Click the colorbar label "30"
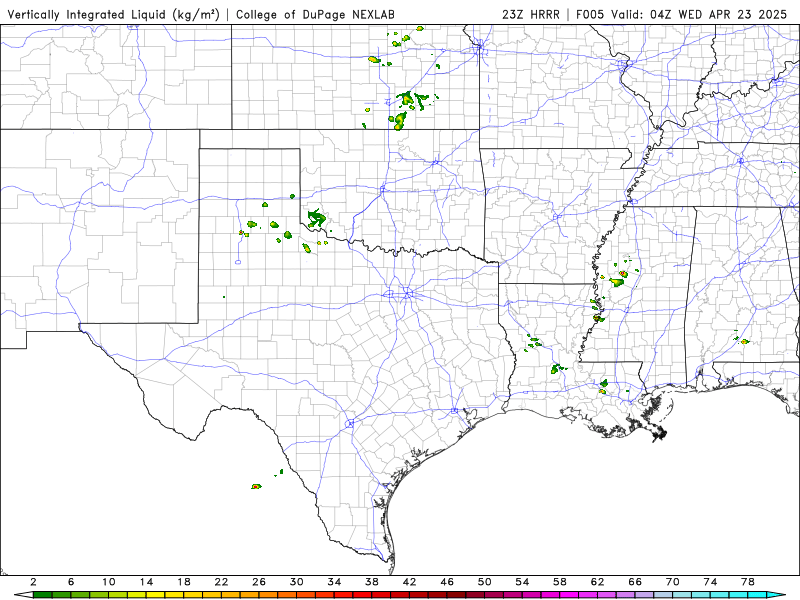The width and height of the screenshot is (800, 600). [296, 582]
